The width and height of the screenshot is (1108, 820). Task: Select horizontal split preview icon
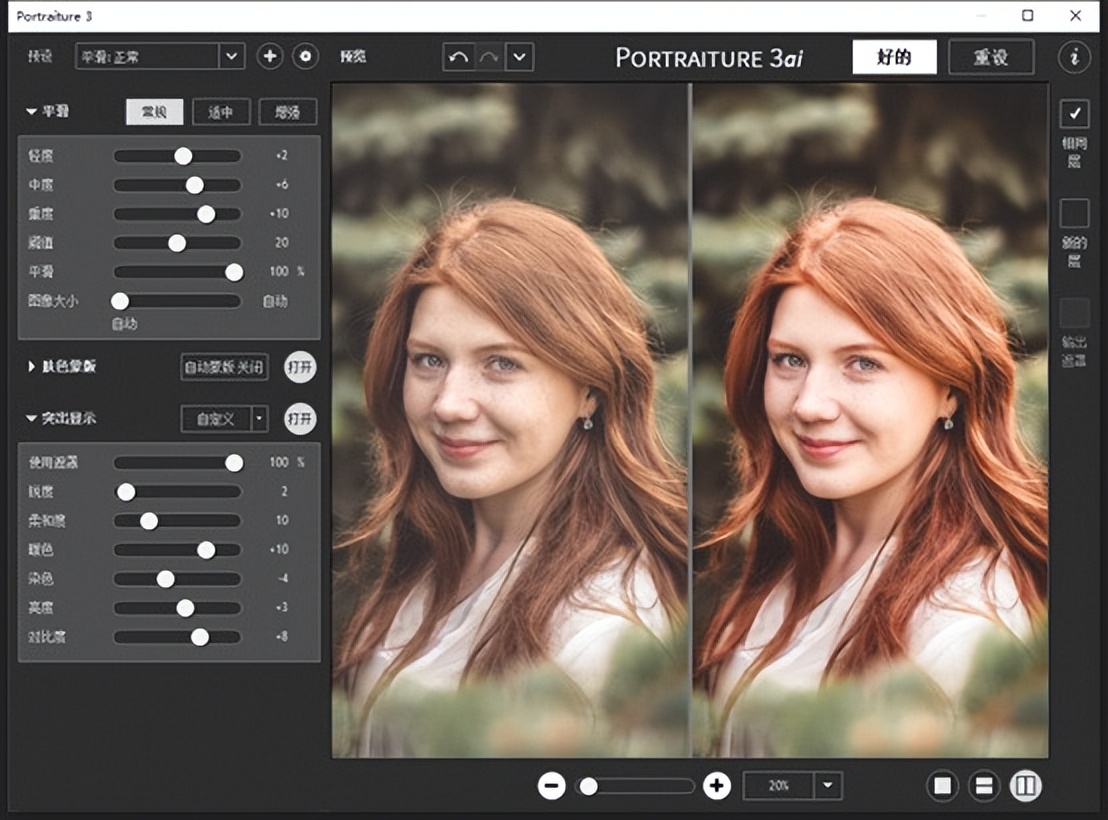(983, 786)
